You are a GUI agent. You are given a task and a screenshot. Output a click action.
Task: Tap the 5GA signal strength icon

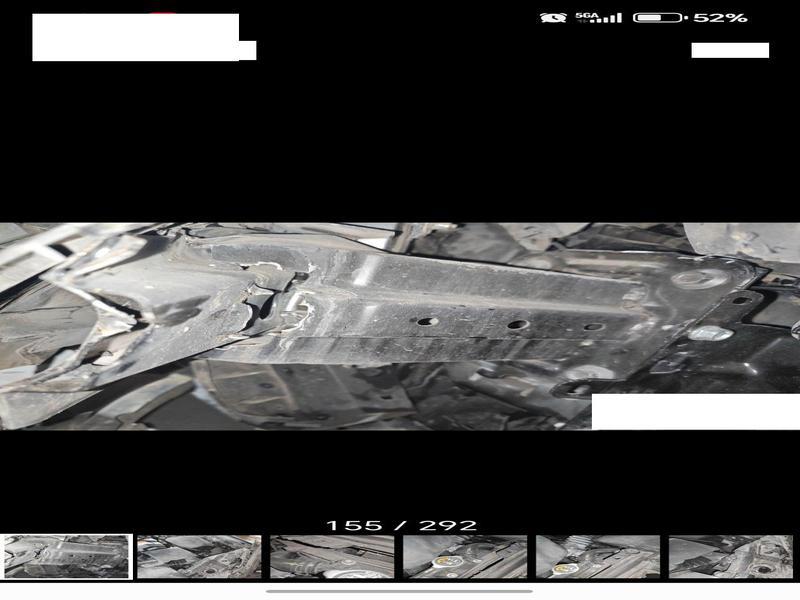(x=598, y=18)
